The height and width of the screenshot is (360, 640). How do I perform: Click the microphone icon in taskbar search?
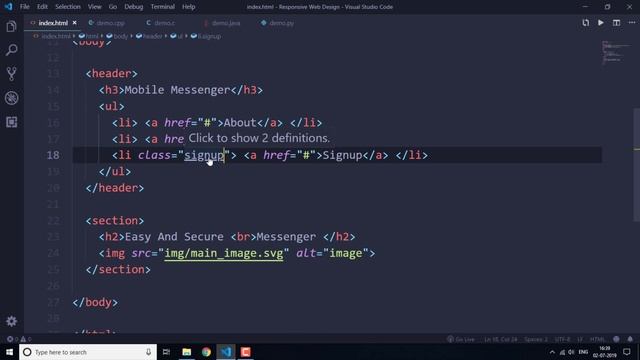148,352
